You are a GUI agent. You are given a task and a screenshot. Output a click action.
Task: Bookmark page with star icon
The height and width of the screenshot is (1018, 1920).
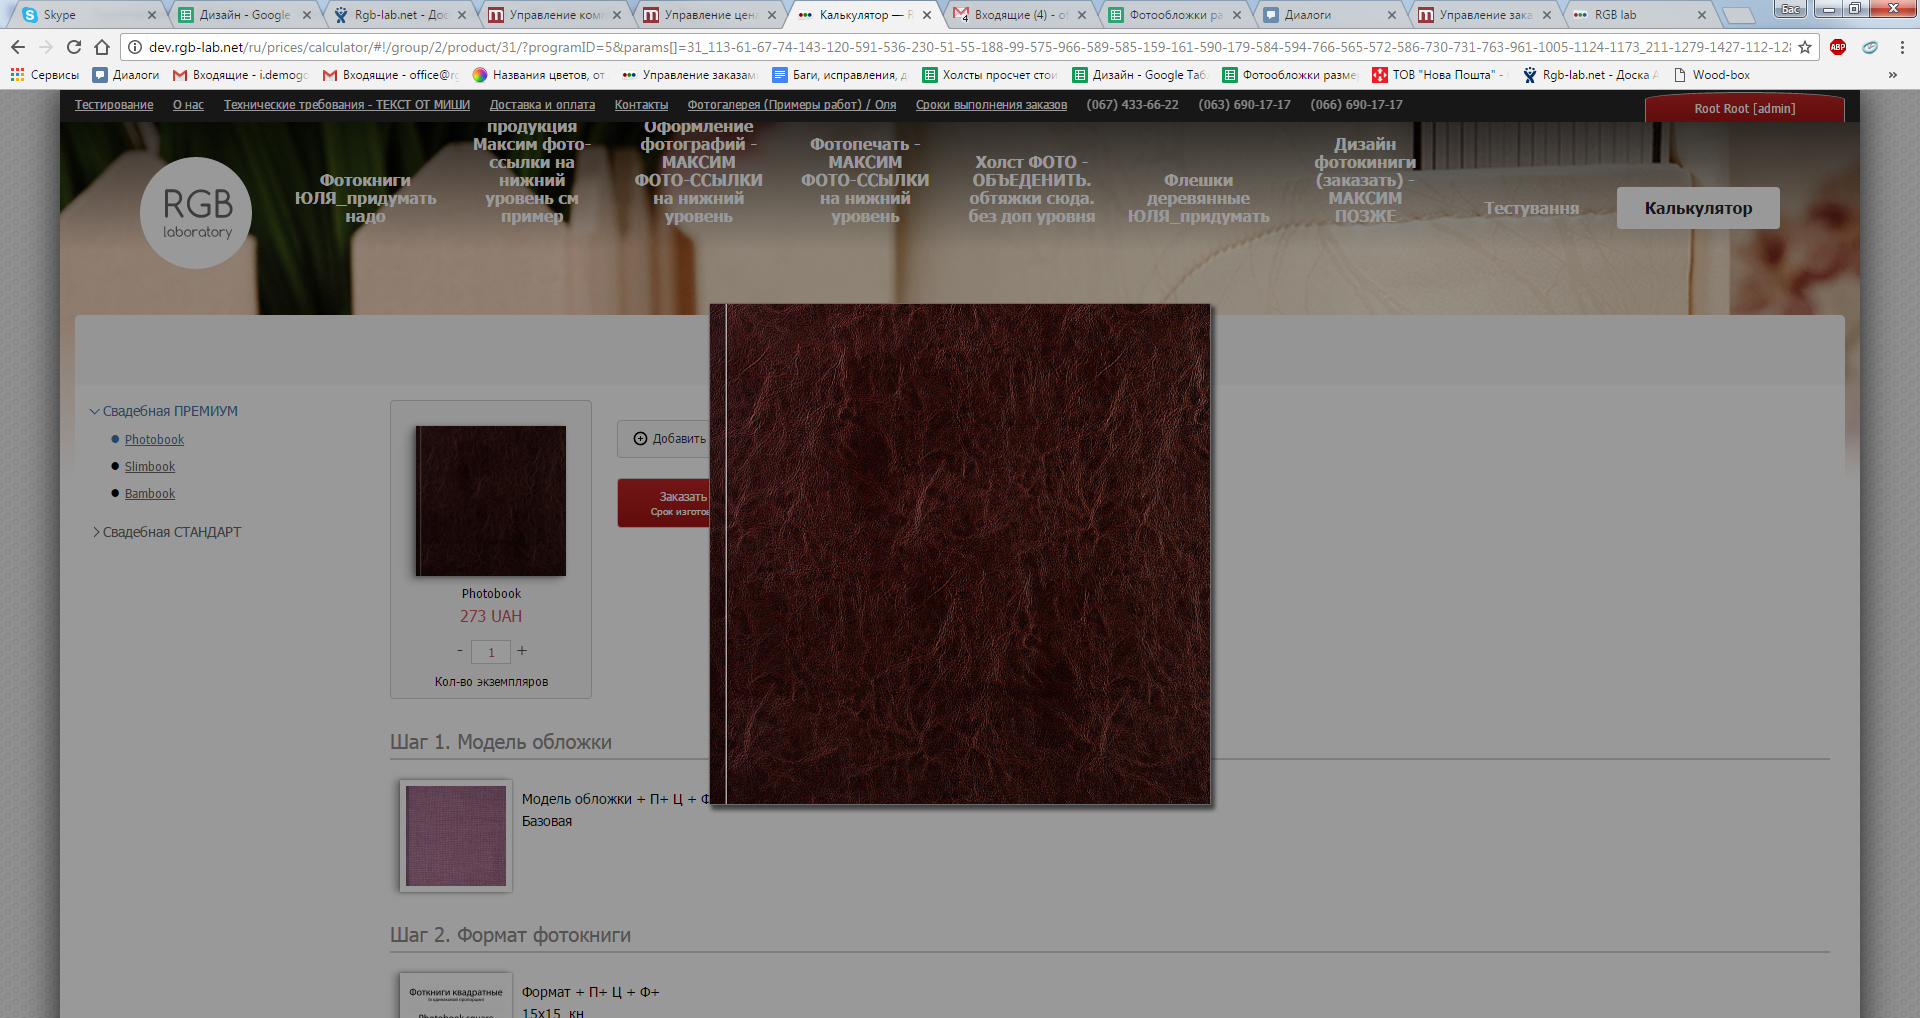(x=1805, y=47)
